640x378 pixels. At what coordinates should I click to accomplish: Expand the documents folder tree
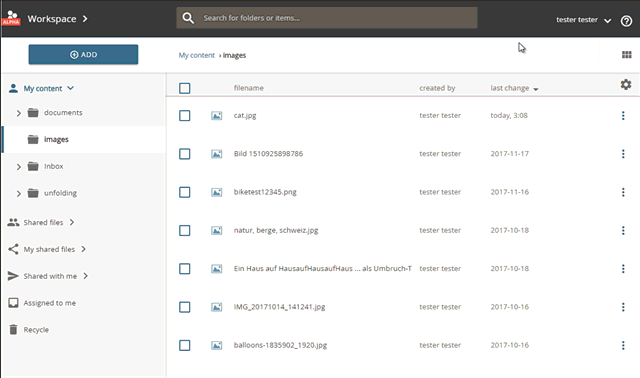pos(18,113)
